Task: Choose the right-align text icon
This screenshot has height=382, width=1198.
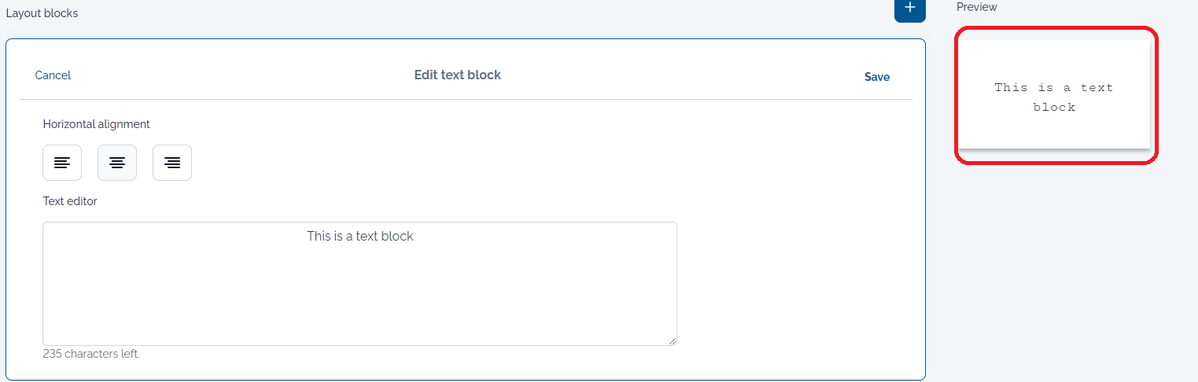Action: click(172, 163)
